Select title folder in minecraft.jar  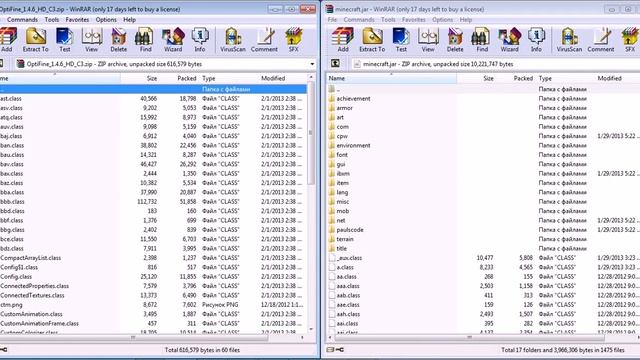pyautogui.click(x=342, y=249)
